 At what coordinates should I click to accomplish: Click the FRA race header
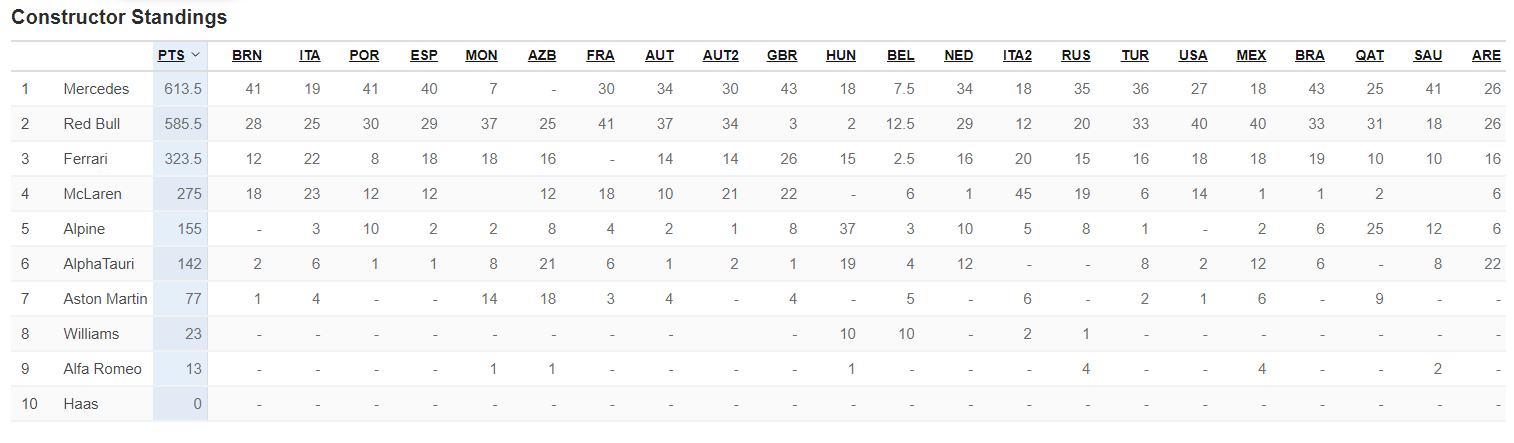601,55
